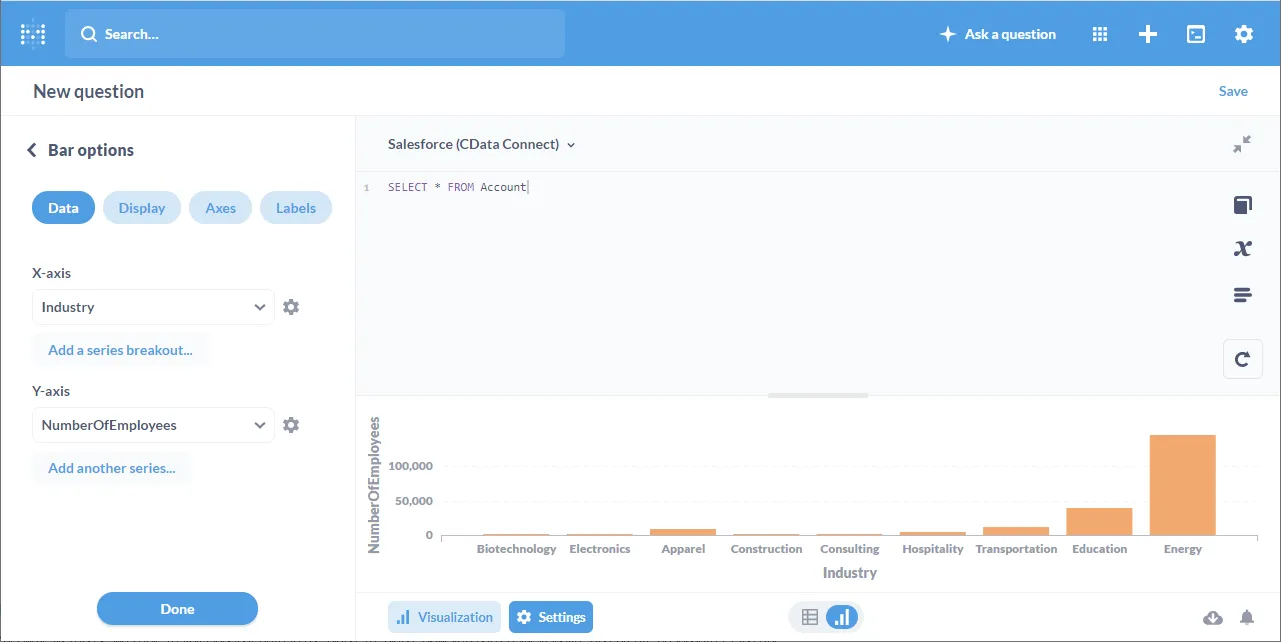Open the browse data grid icon

click(1100, 34)
